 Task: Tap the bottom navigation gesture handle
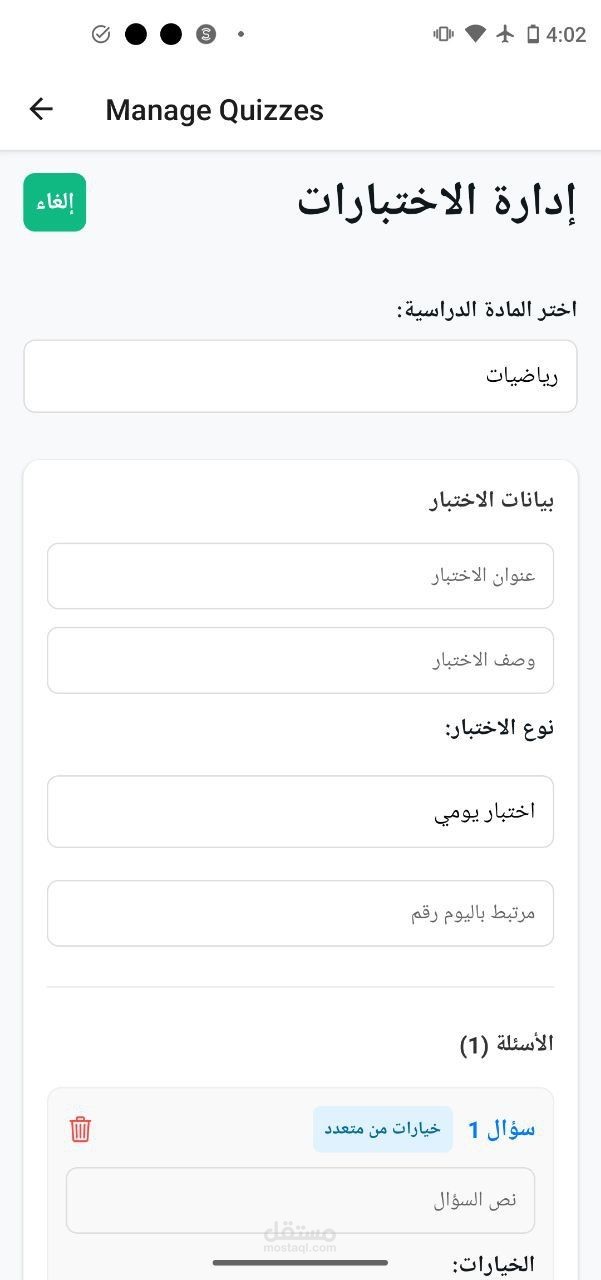click(300, 1263)
